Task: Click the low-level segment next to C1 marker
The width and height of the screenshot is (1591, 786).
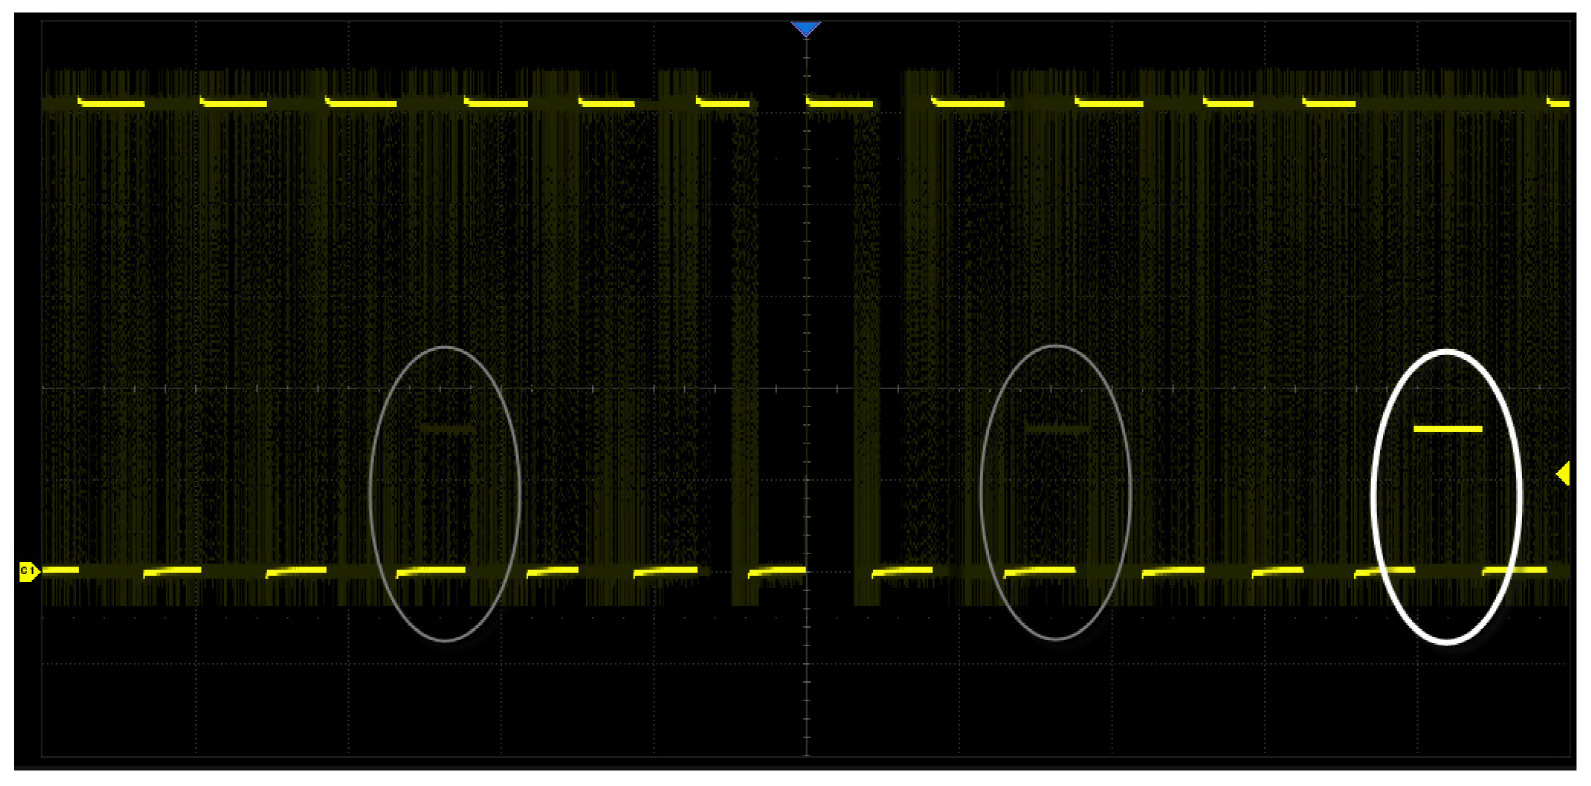Action: [60, 570]
